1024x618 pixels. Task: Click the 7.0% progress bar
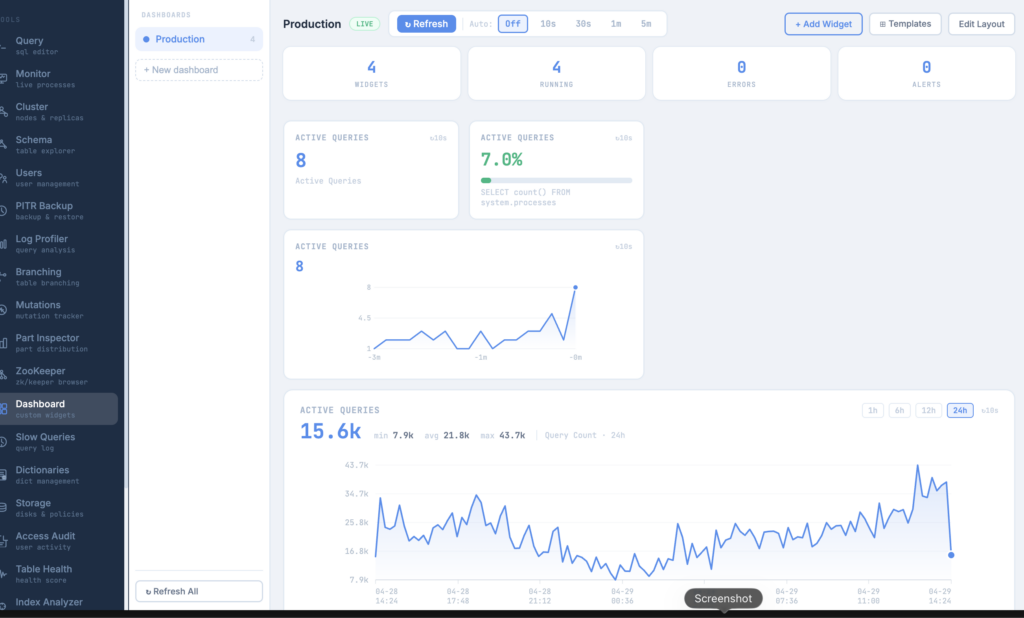[x=556, y=180]
